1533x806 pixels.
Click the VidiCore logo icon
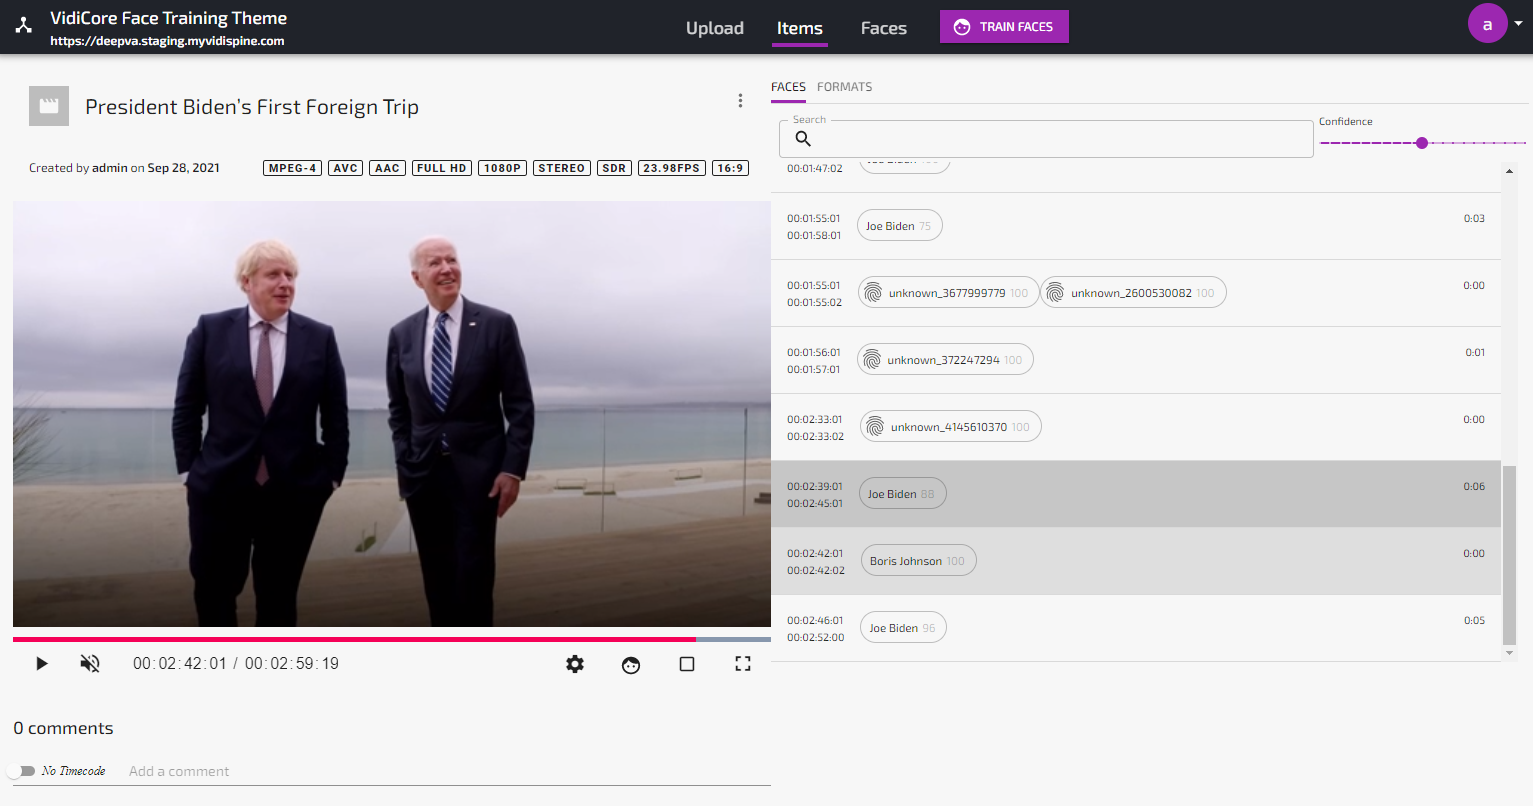24,27
